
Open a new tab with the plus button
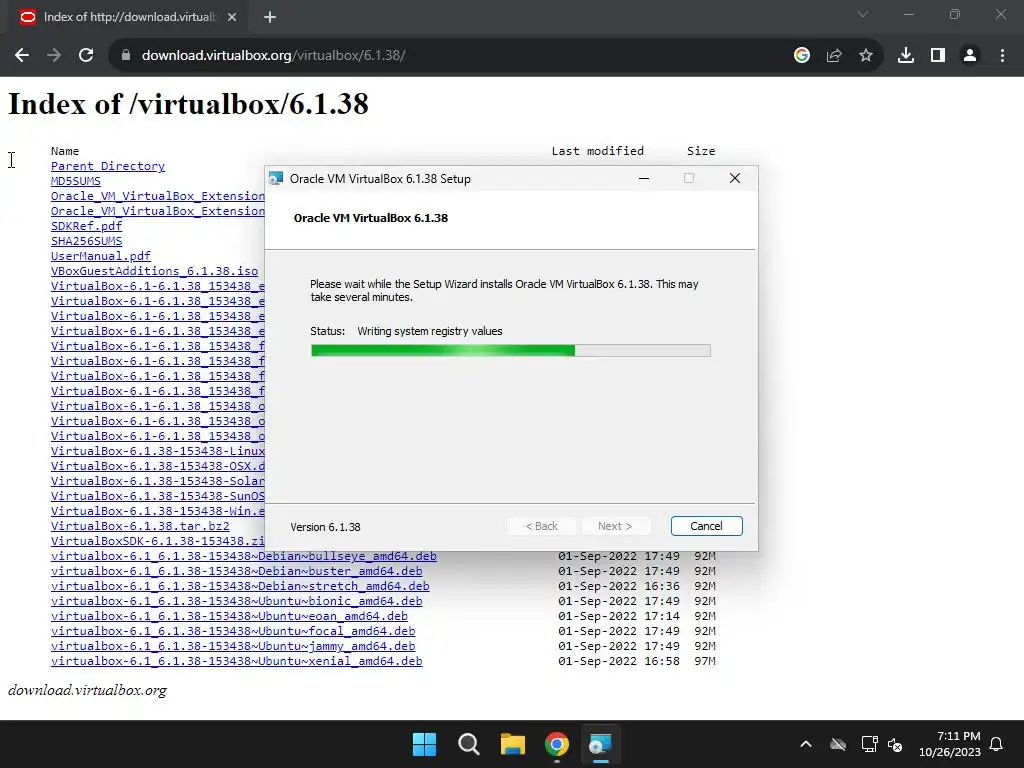[270, 17]
